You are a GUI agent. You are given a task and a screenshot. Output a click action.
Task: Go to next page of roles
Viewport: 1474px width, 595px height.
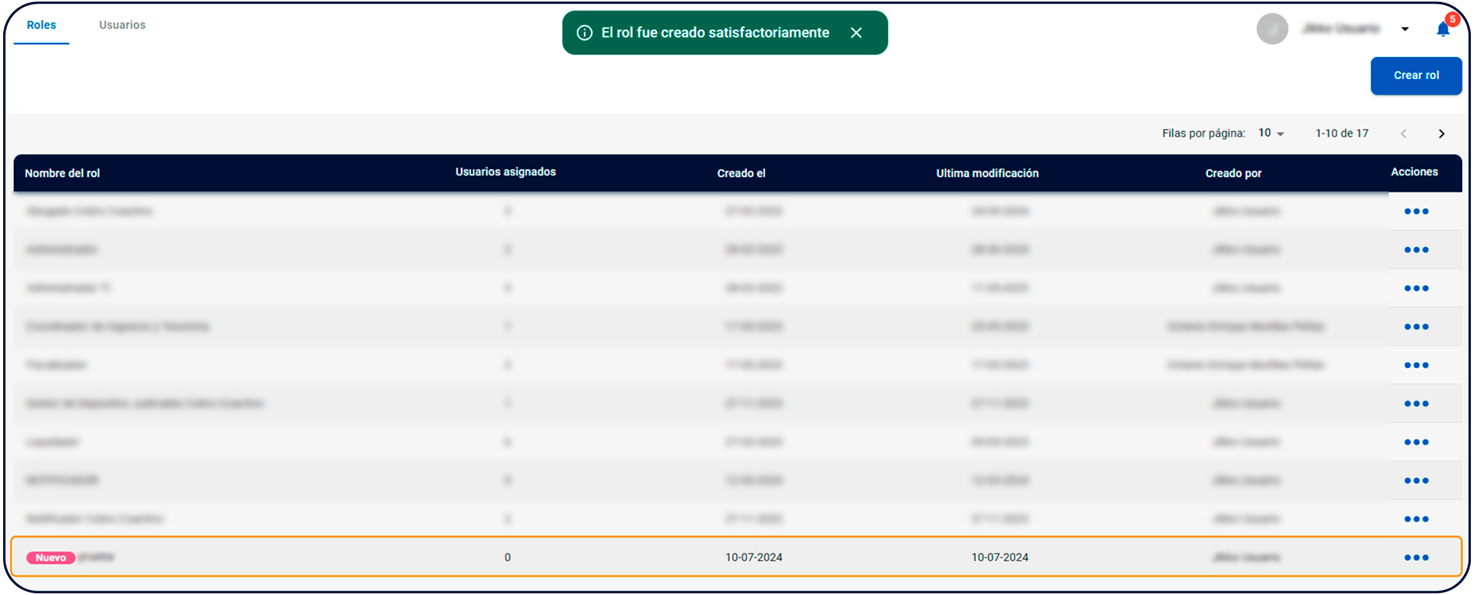[x=1441, y=134]
